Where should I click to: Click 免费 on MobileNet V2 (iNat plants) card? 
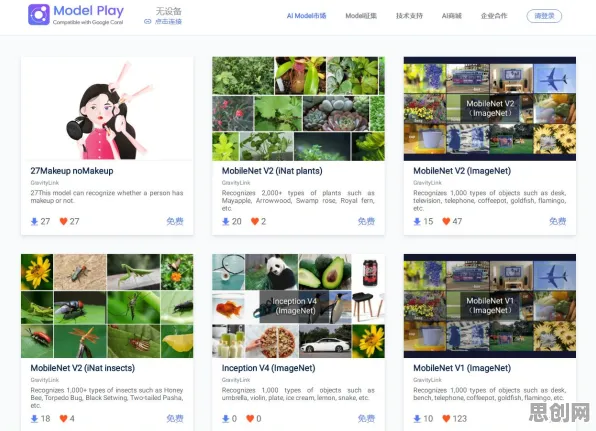tap(366, 221)
